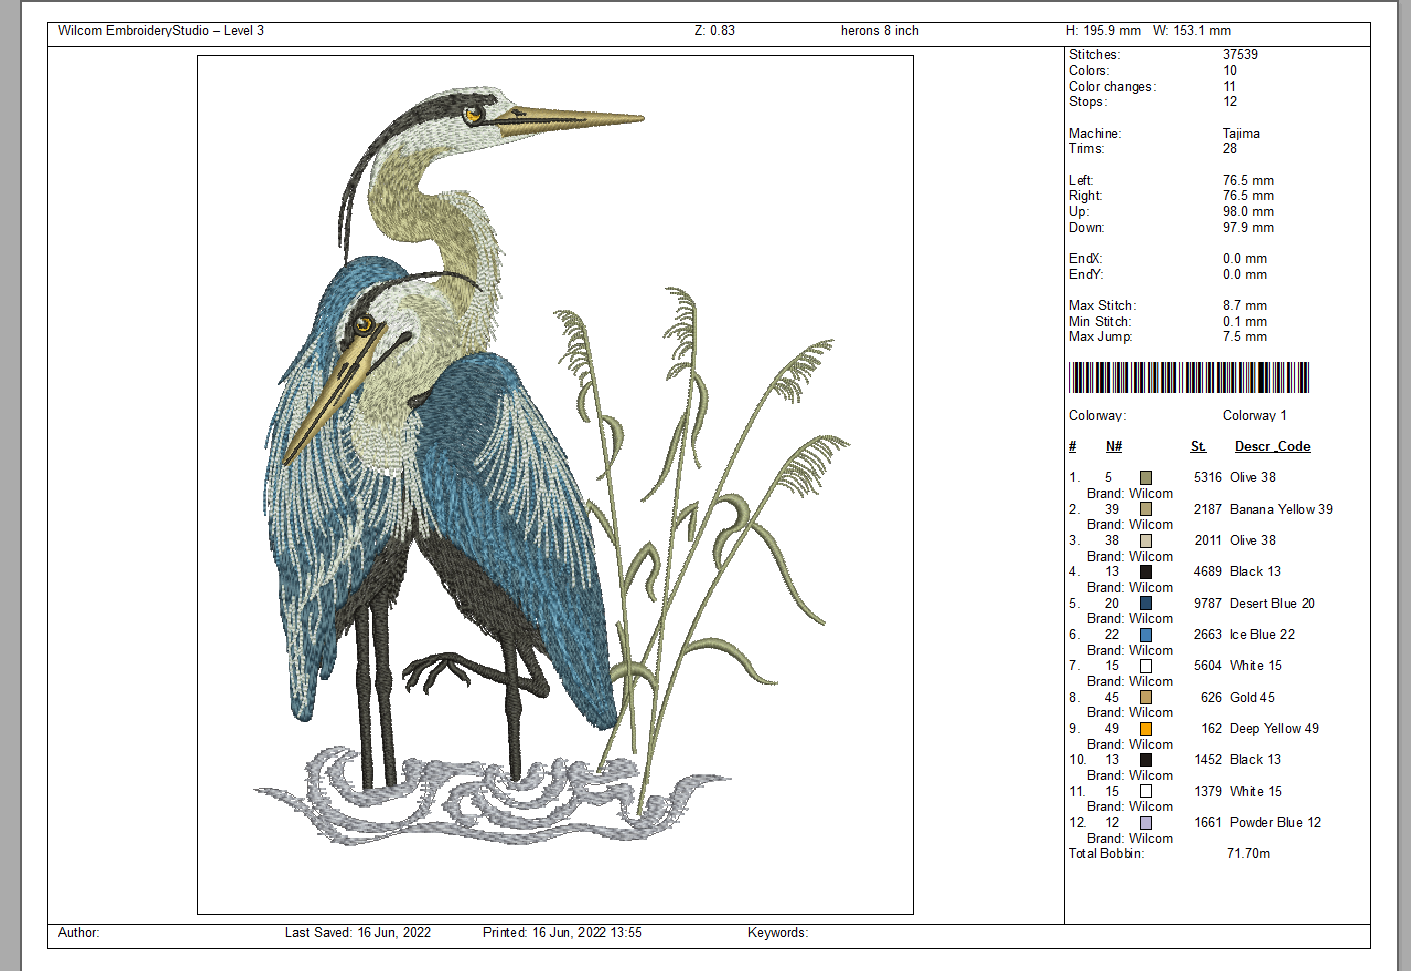Click the Machine value 'Tajima'
Image resolution: width=1411 pixels, height=971 pixels.
coord(1241,134)
